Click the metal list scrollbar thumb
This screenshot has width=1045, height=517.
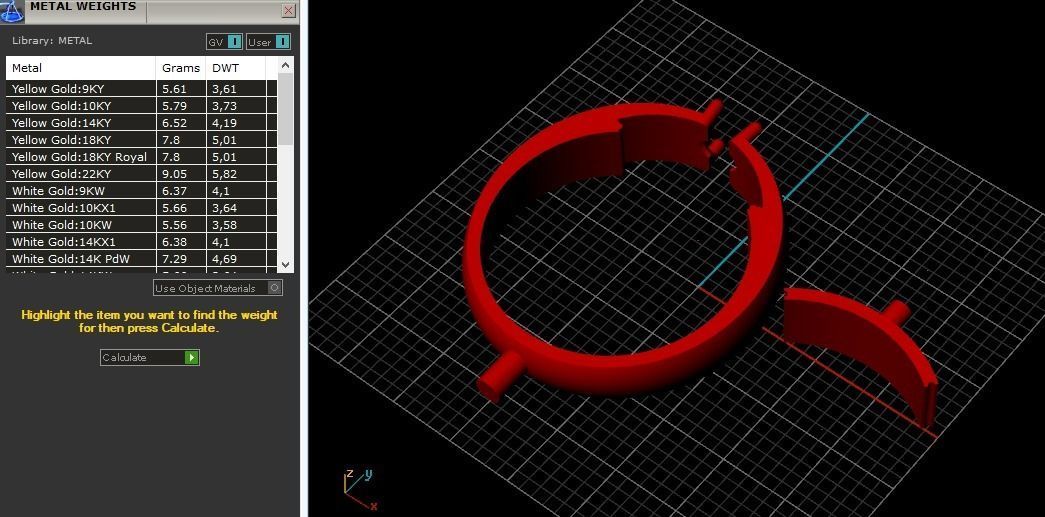285,109
